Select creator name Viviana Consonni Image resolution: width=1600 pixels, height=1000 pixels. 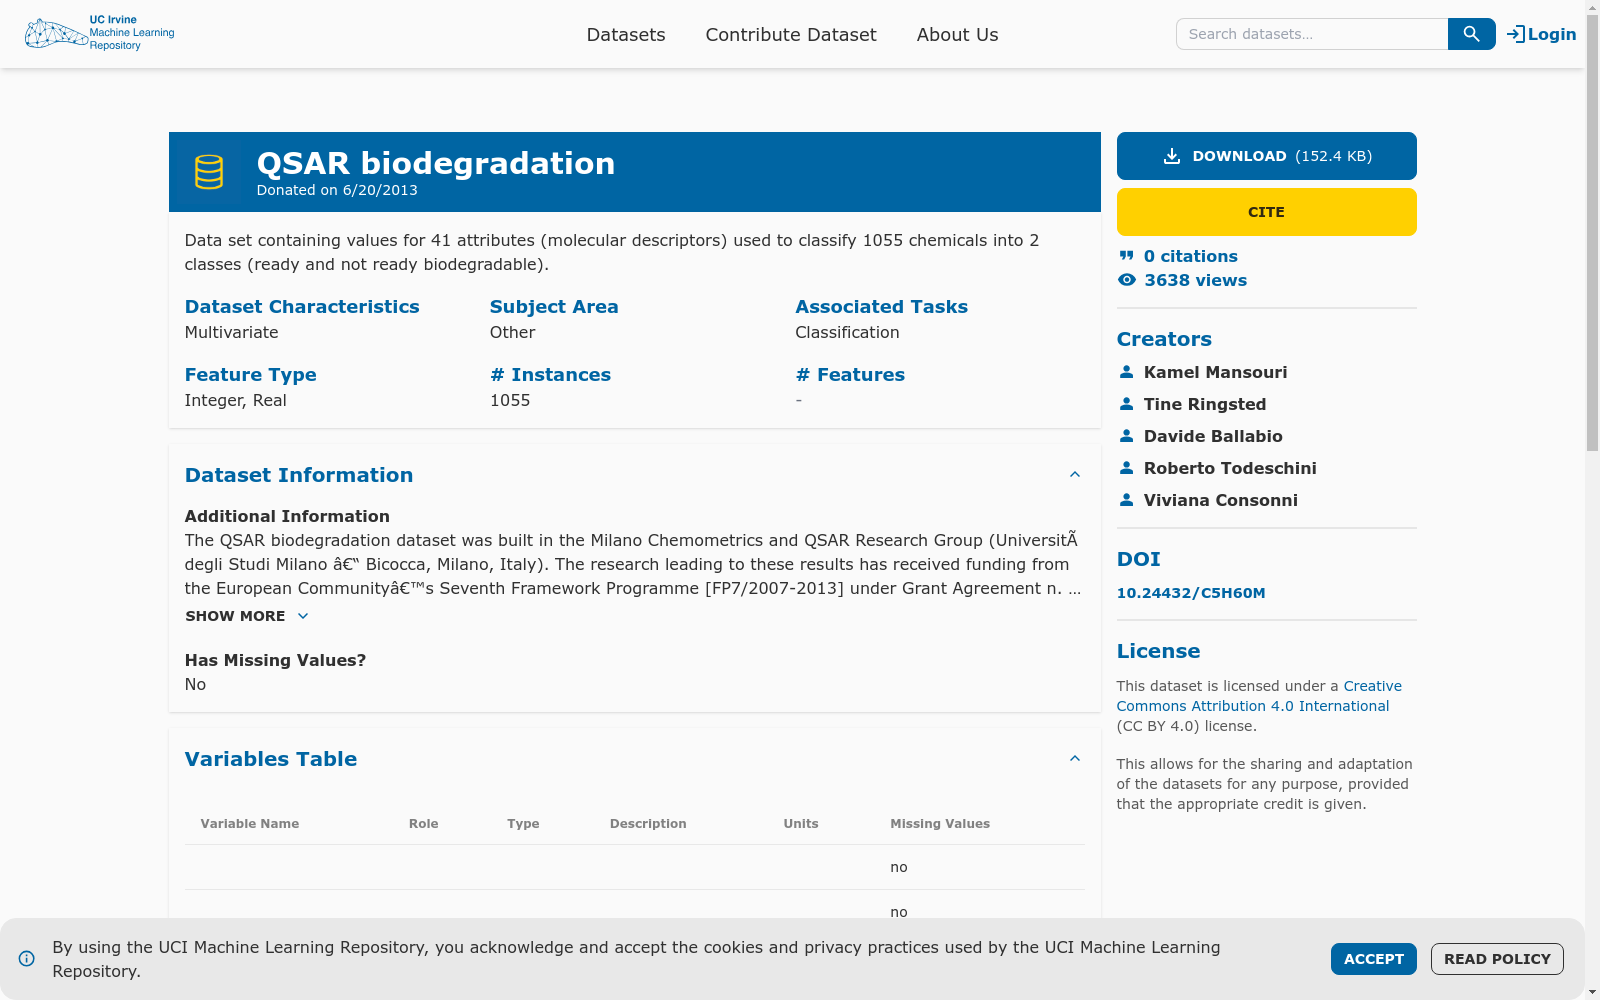point(1221,500)
